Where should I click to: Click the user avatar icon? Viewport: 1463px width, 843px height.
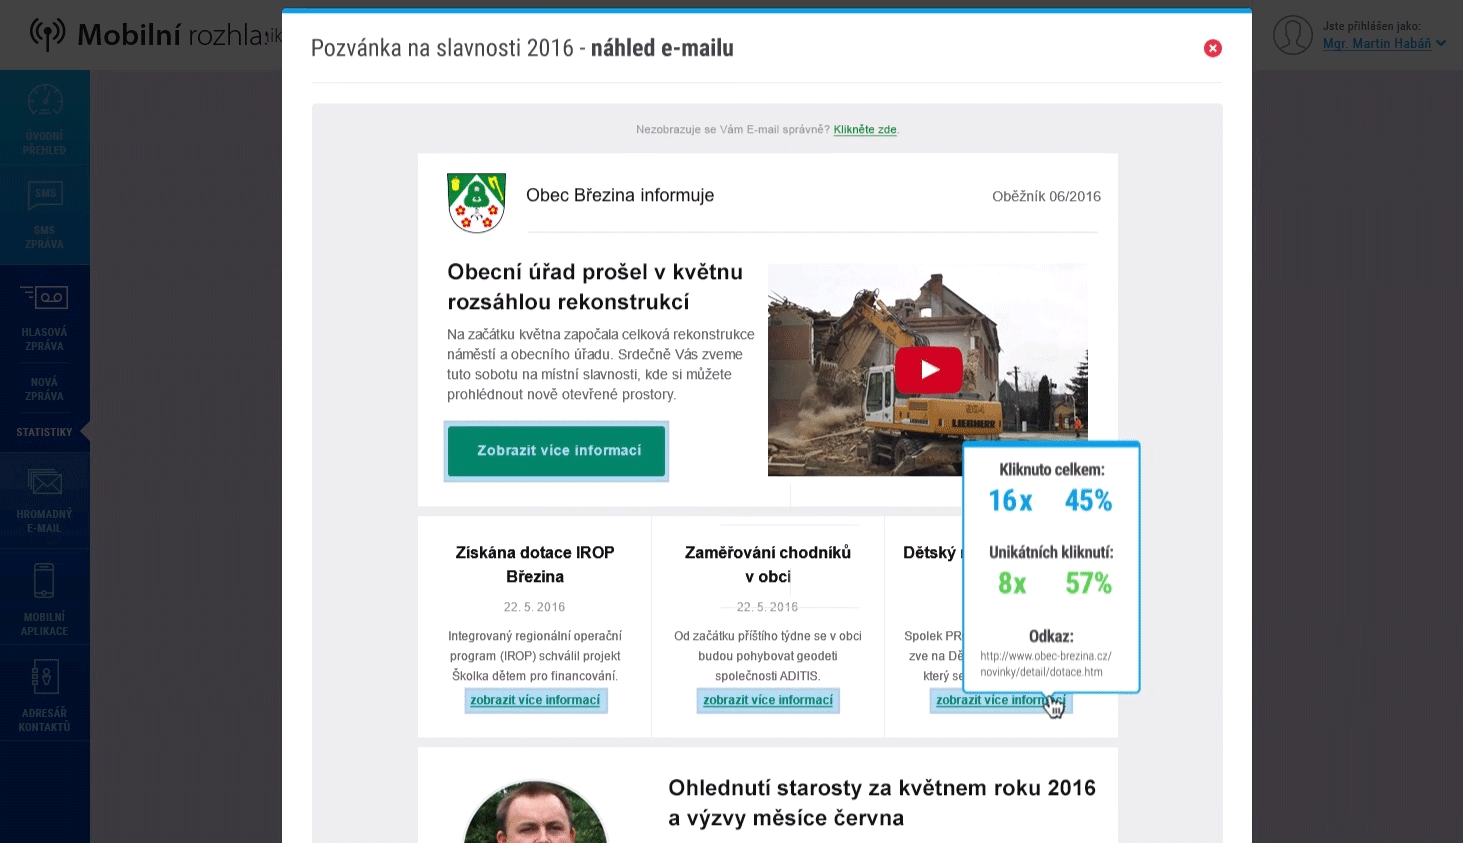(x=1292, y=35)
